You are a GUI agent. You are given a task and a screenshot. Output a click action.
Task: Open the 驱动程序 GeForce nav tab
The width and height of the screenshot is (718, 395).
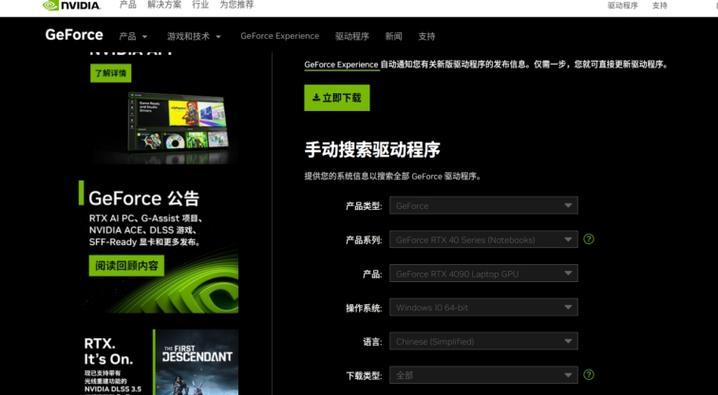coord(352,36)
